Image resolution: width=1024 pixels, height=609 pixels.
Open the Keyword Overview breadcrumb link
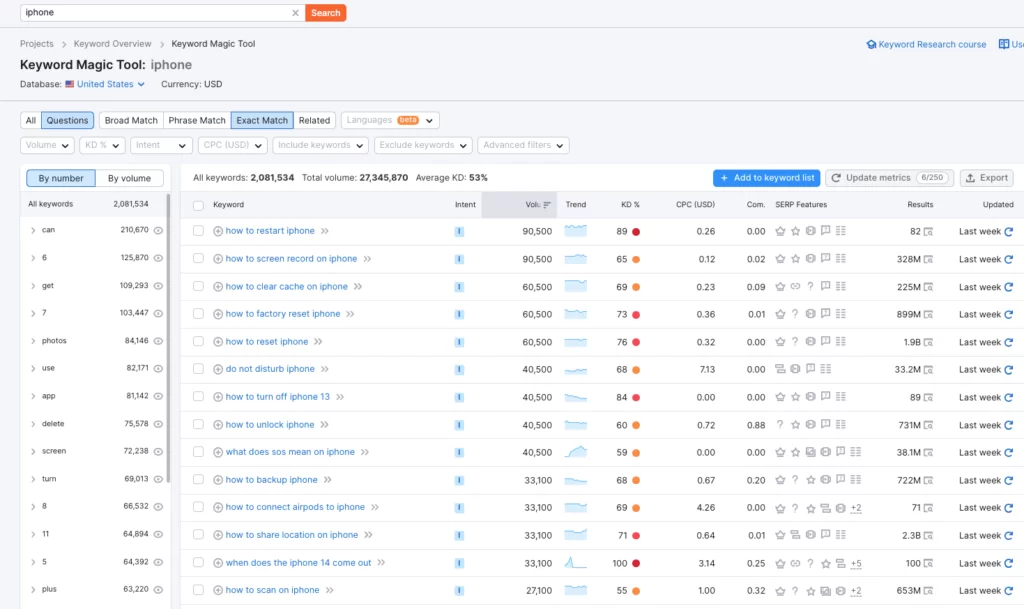click(112, 44)
